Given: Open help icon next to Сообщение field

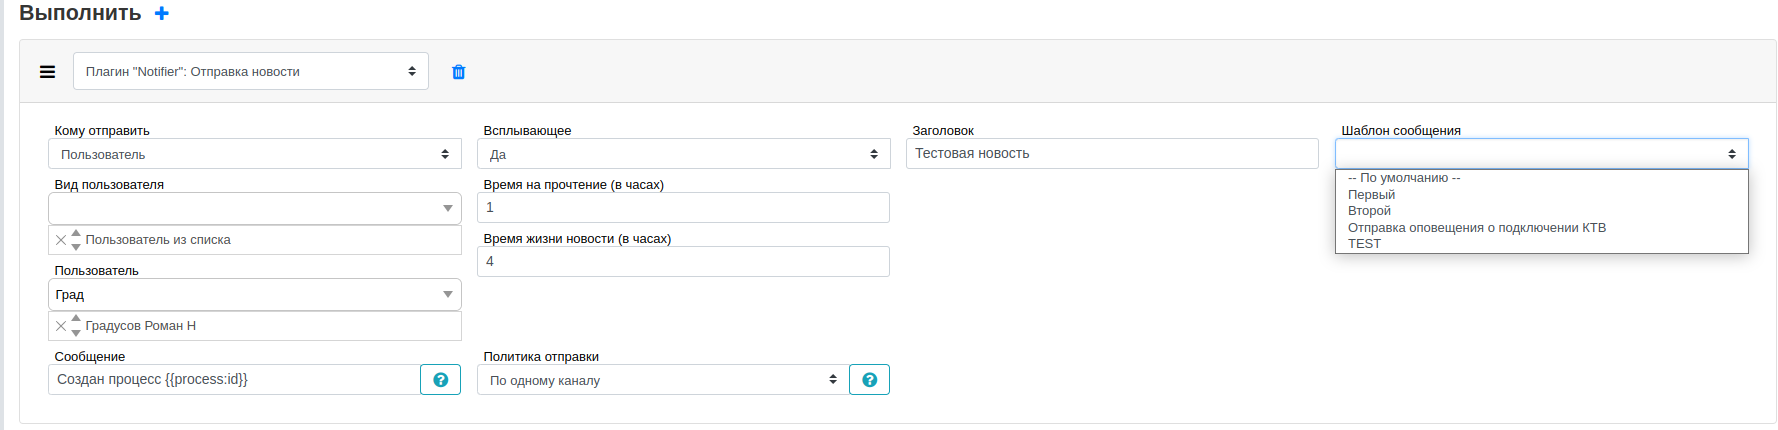Looking at the screenshot, I should click(440, 380).
